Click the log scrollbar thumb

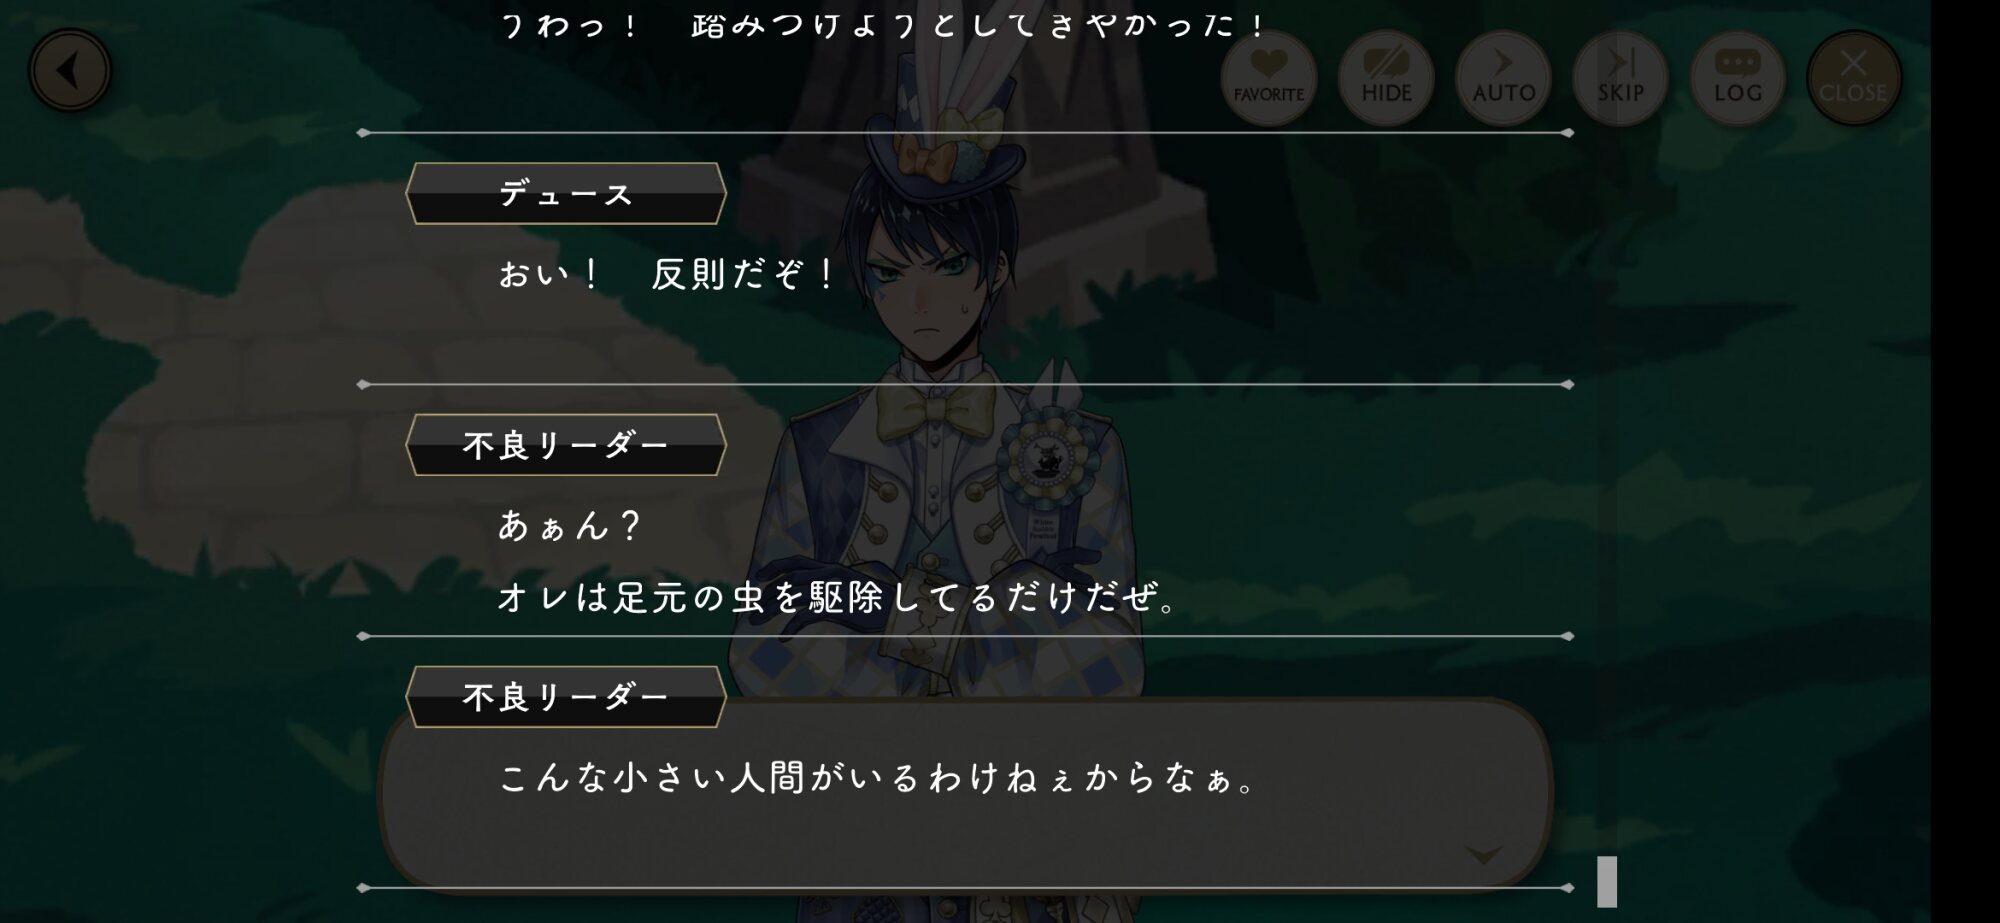click(x=1607, y=881)
